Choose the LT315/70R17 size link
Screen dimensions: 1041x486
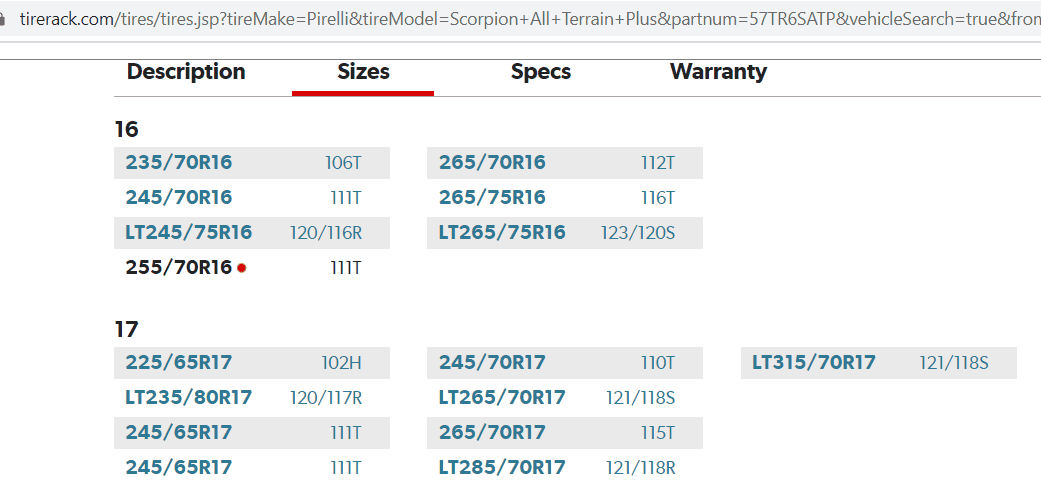(814, 363)
